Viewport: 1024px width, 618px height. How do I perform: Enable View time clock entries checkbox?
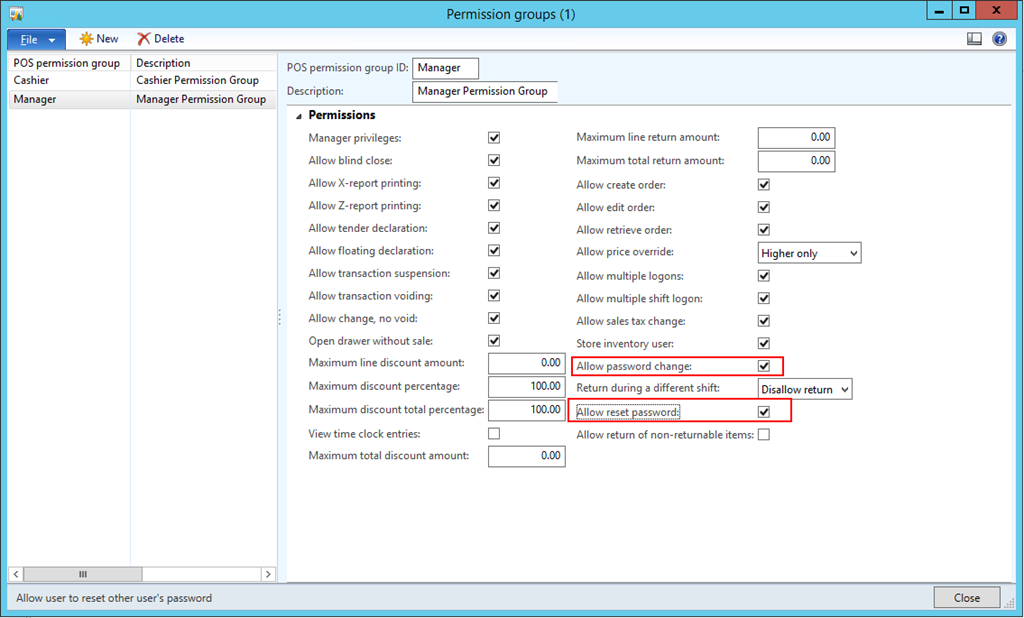[x=494, y=434]
